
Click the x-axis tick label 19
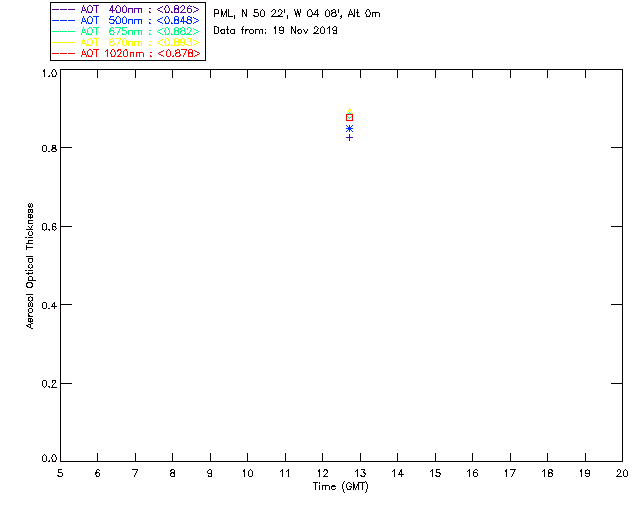point(585,473)
